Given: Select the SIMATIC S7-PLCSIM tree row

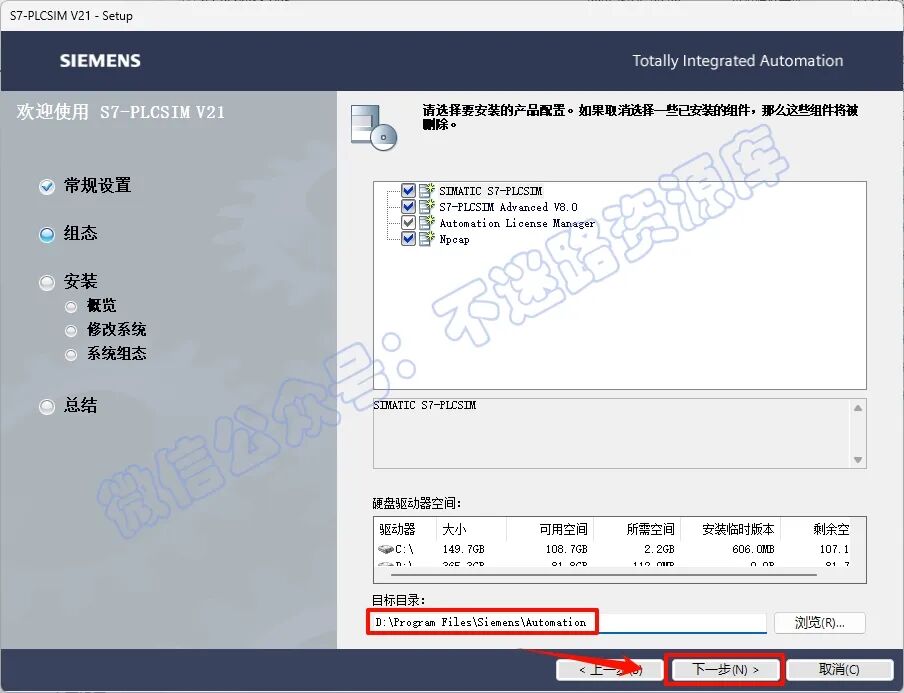Looking at the screenshot, I should click(x=491, y=191).
